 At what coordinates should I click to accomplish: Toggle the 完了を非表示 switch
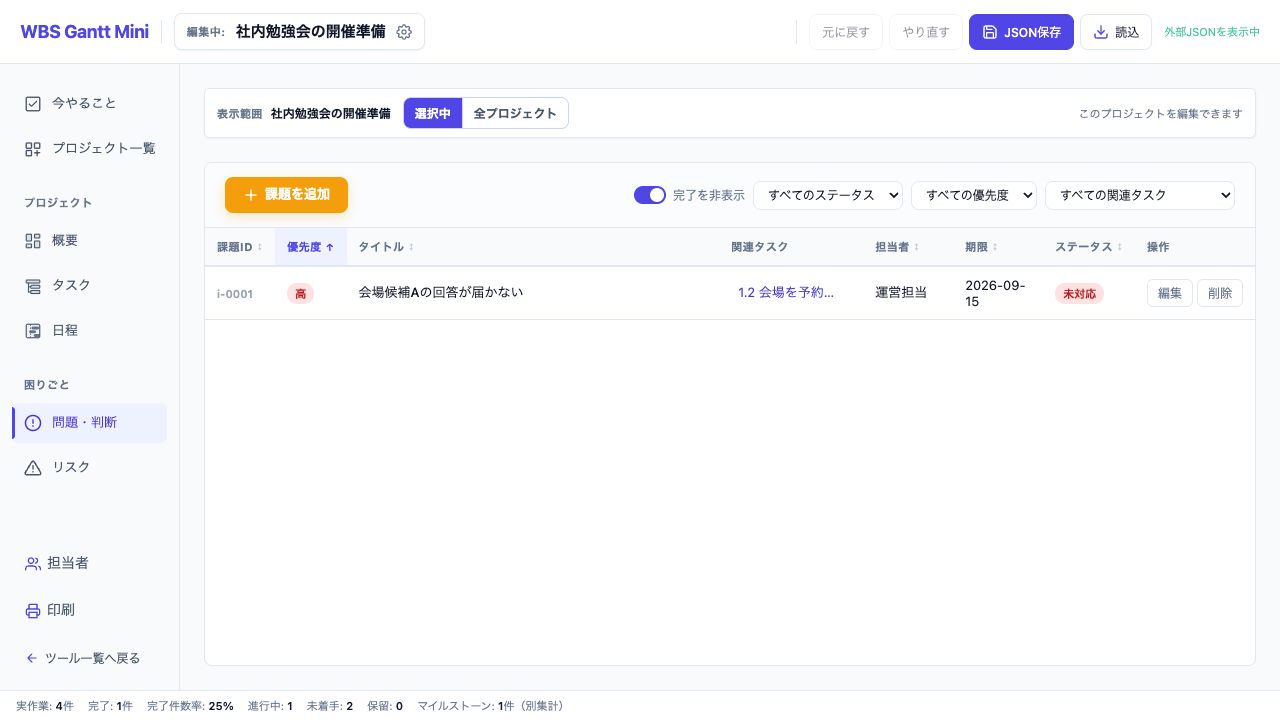click(x=650, y=195)
